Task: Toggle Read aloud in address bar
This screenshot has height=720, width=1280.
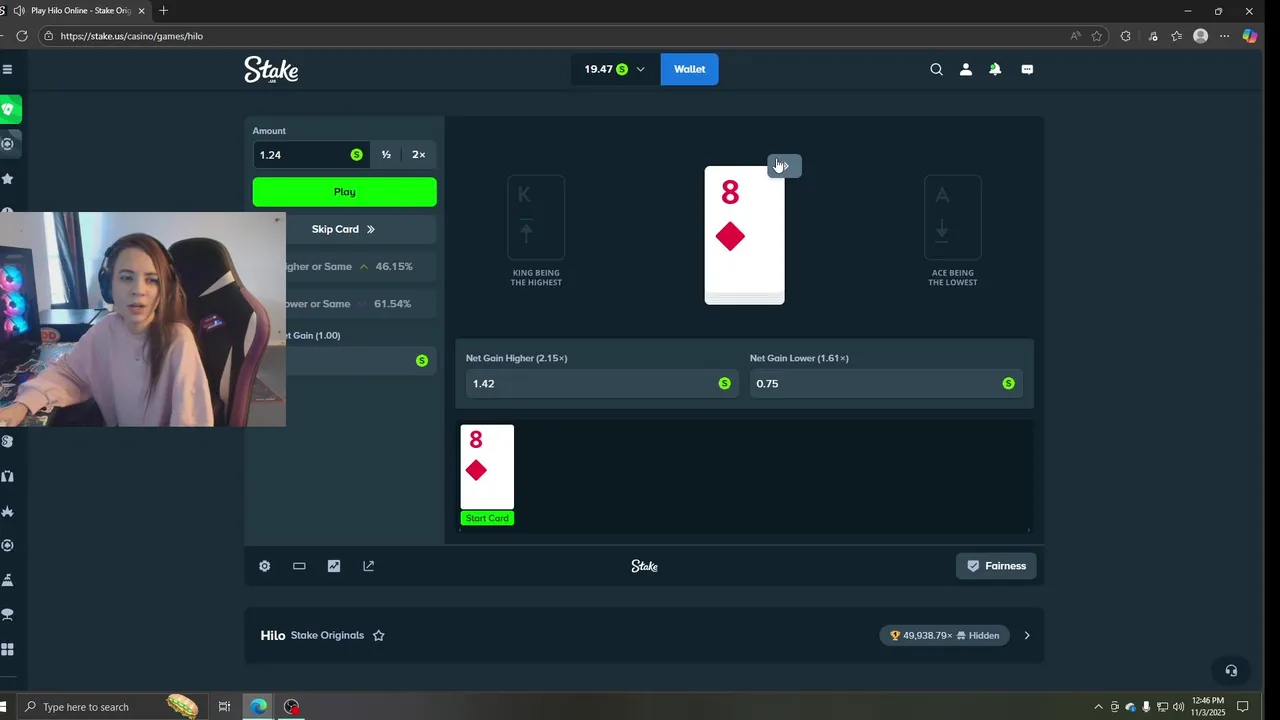Action: pos(1076,36)
